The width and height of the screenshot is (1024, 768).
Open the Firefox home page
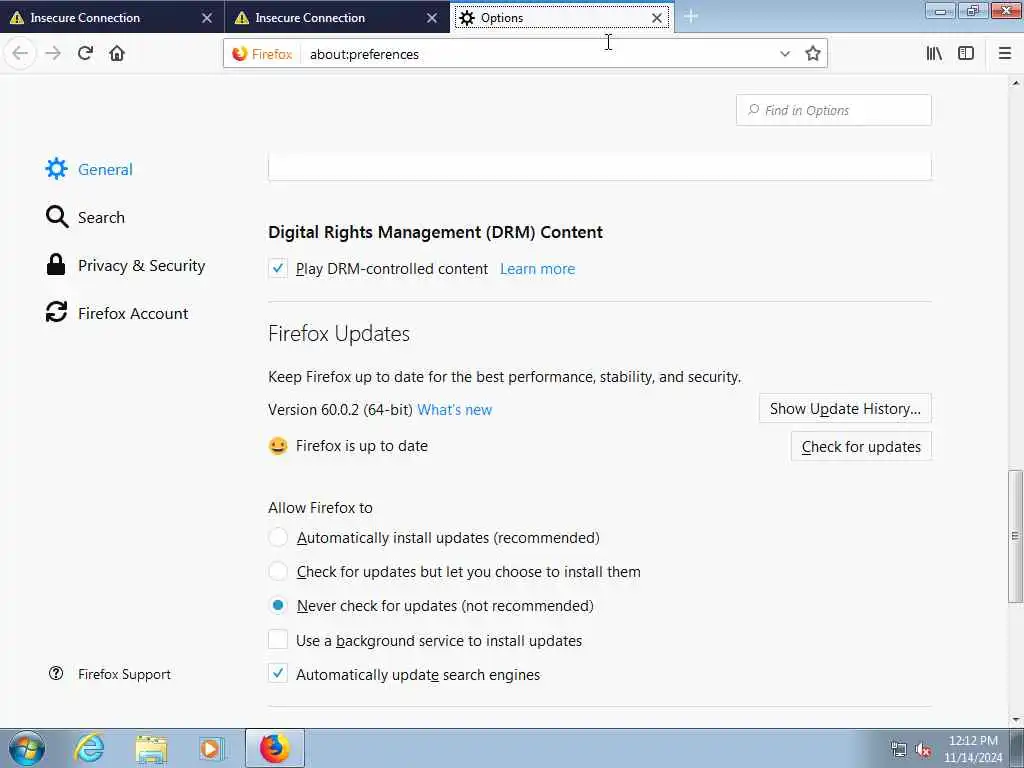click(x=117, y=54)
